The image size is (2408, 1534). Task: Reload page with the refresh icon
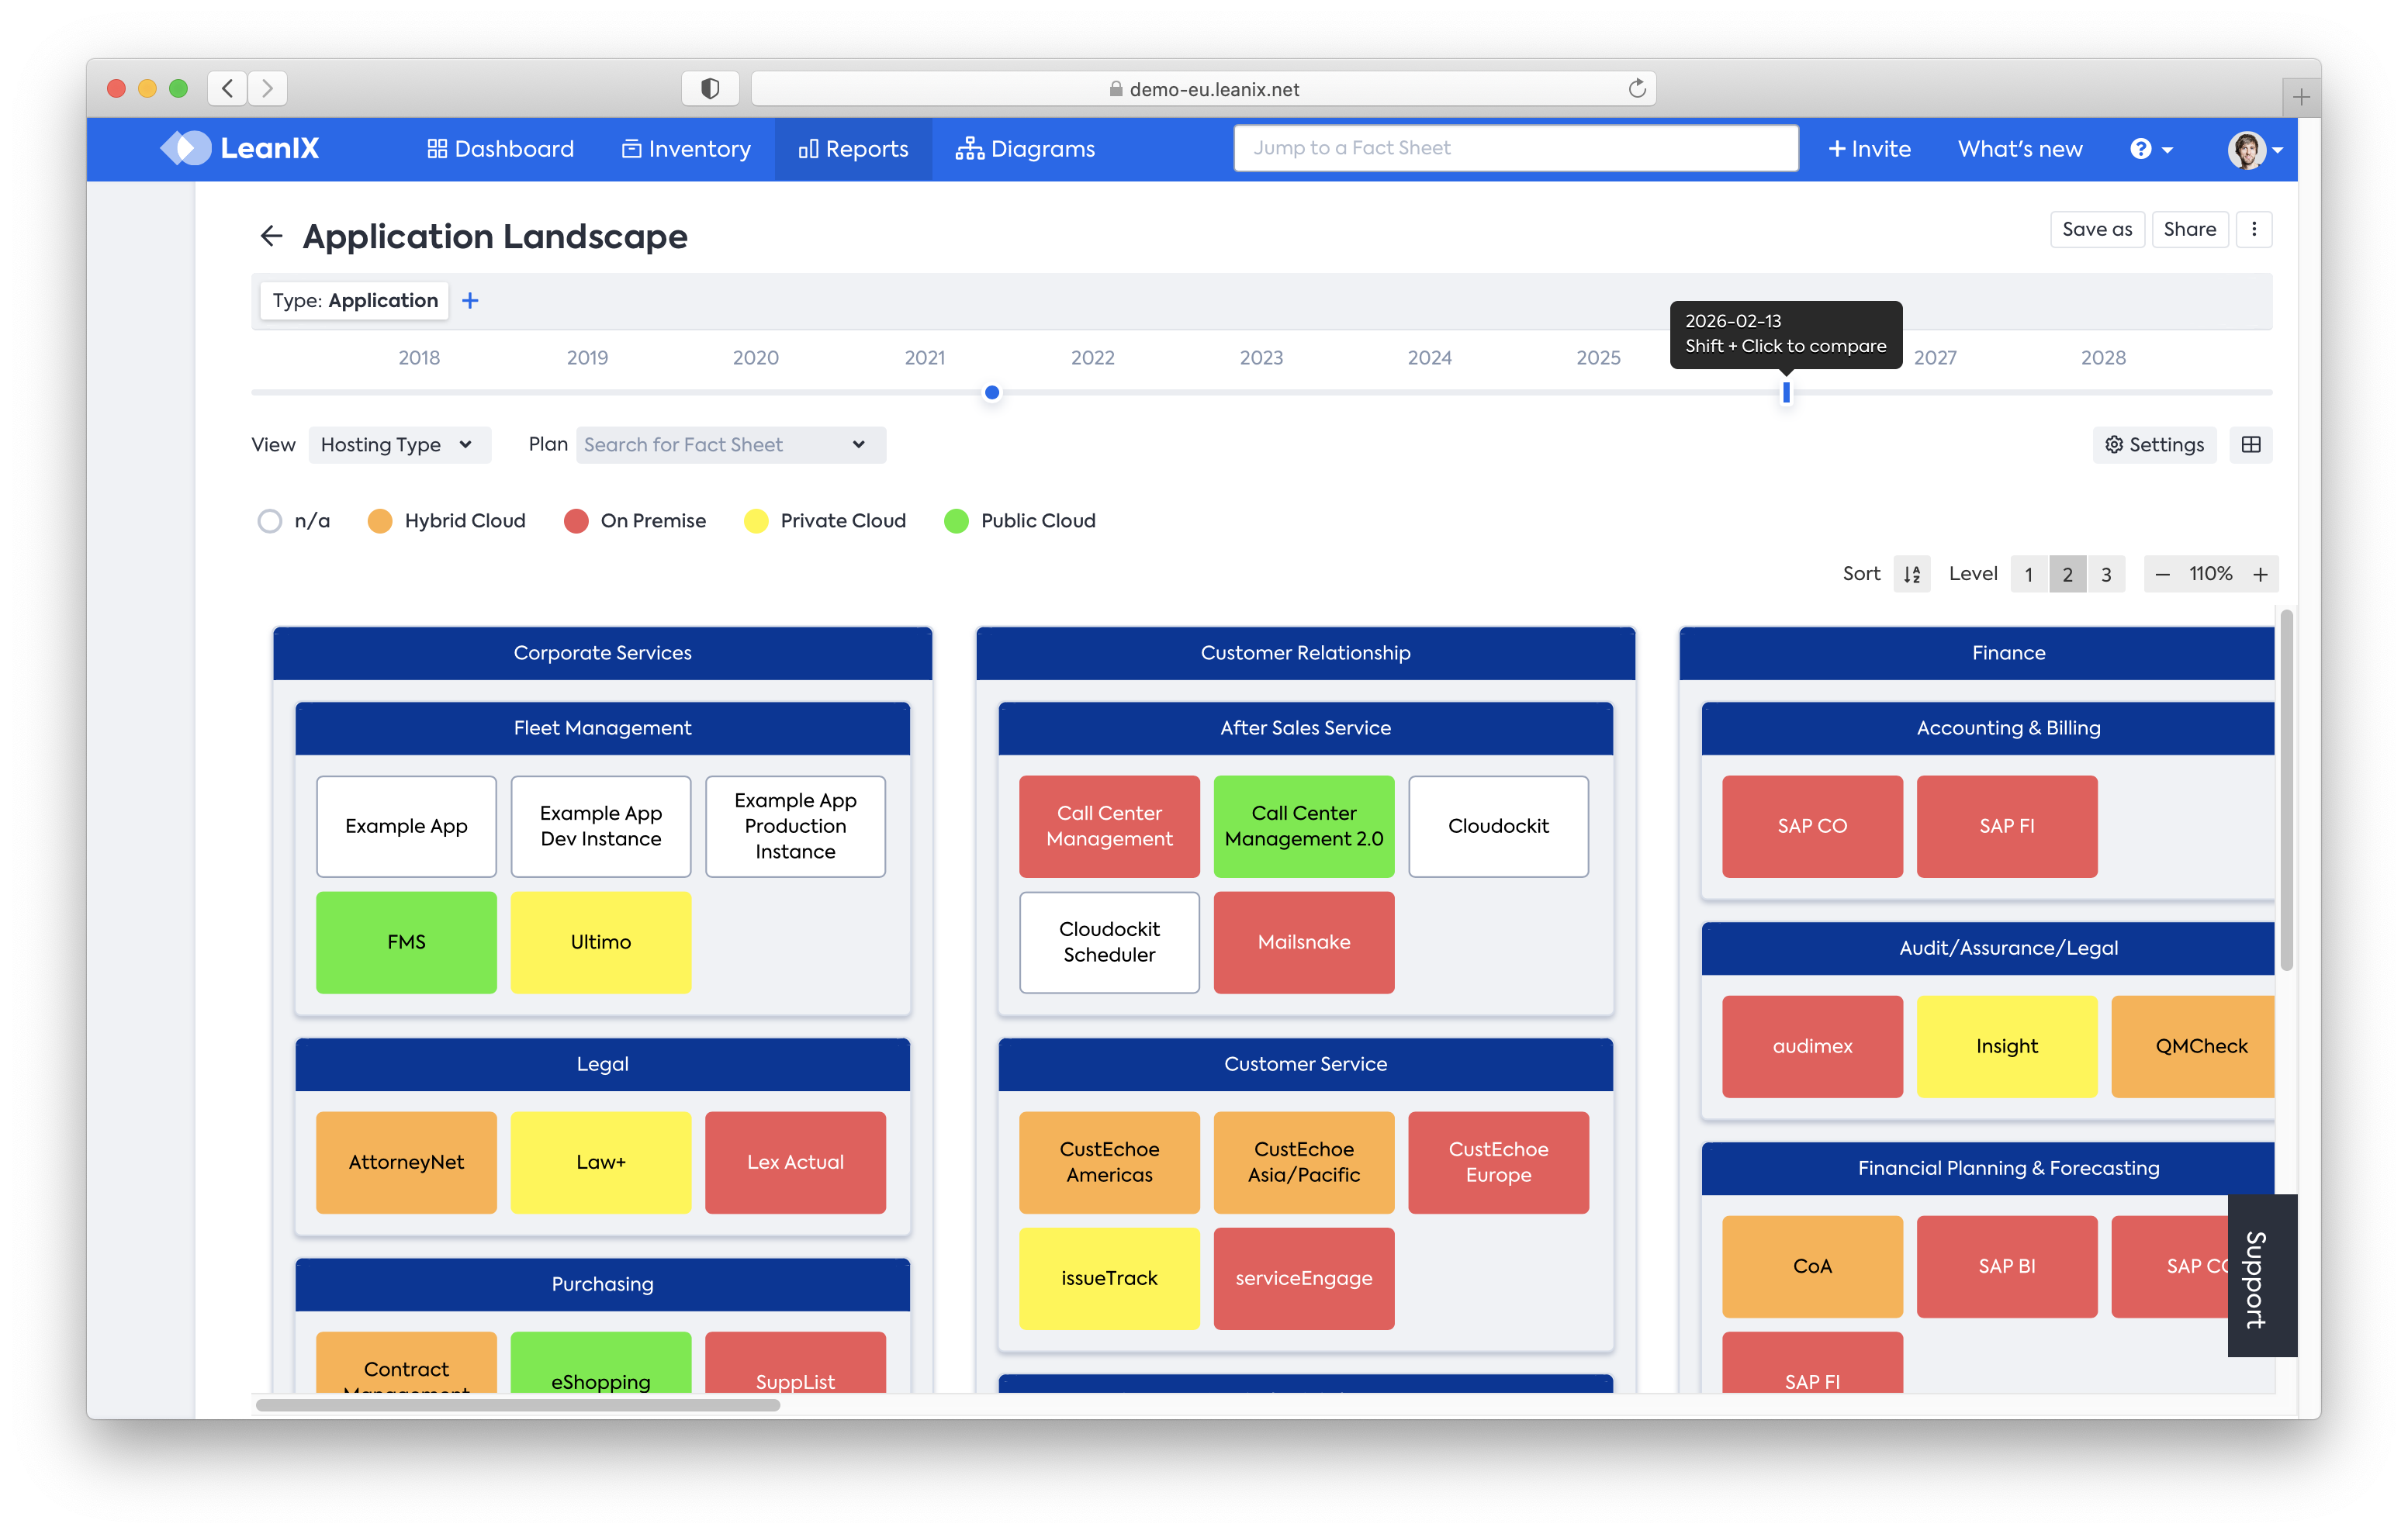tap(1636, 88)
